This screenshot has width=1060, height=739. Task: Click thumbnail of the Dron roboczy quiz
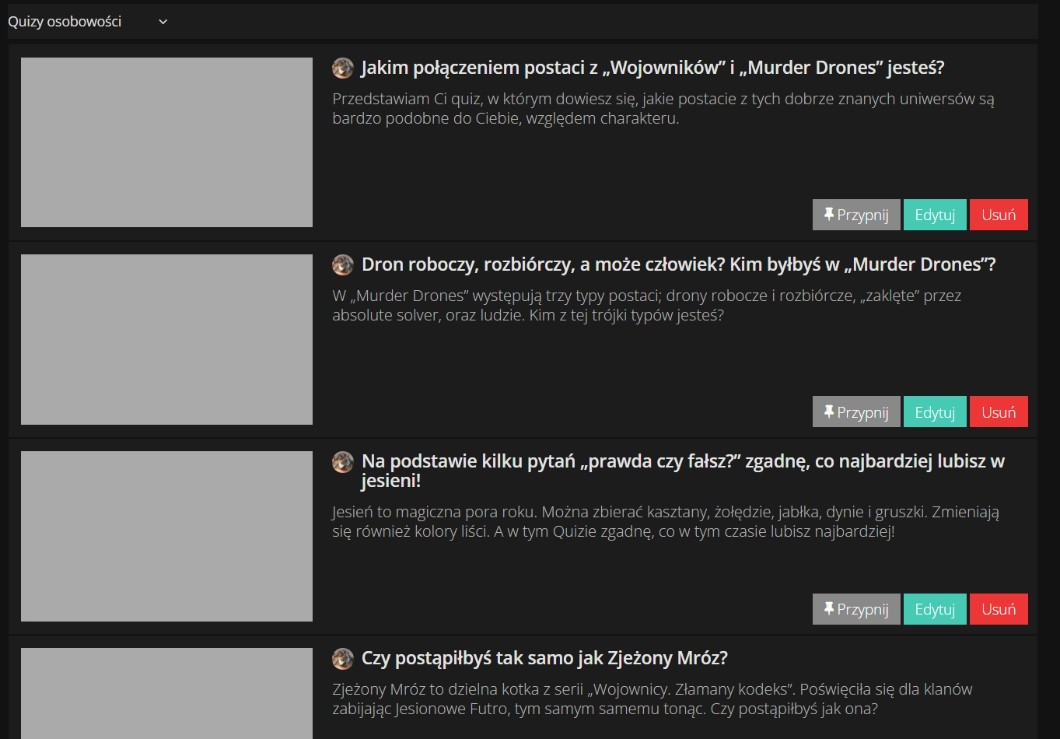pyautogui.click(x=167, y=339)
